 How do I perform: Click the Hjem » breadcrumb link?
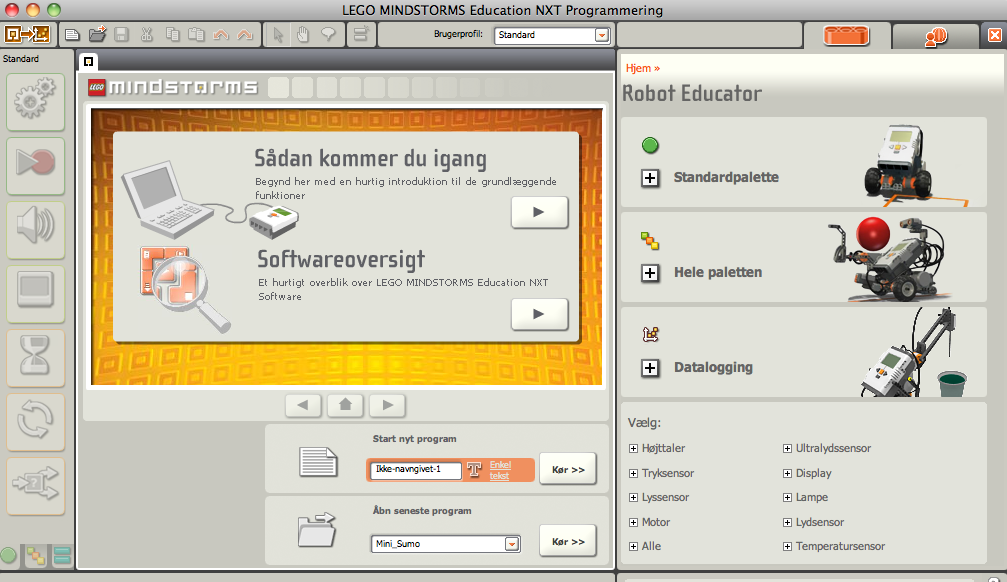pyautogui.click(x=643, y=68)
